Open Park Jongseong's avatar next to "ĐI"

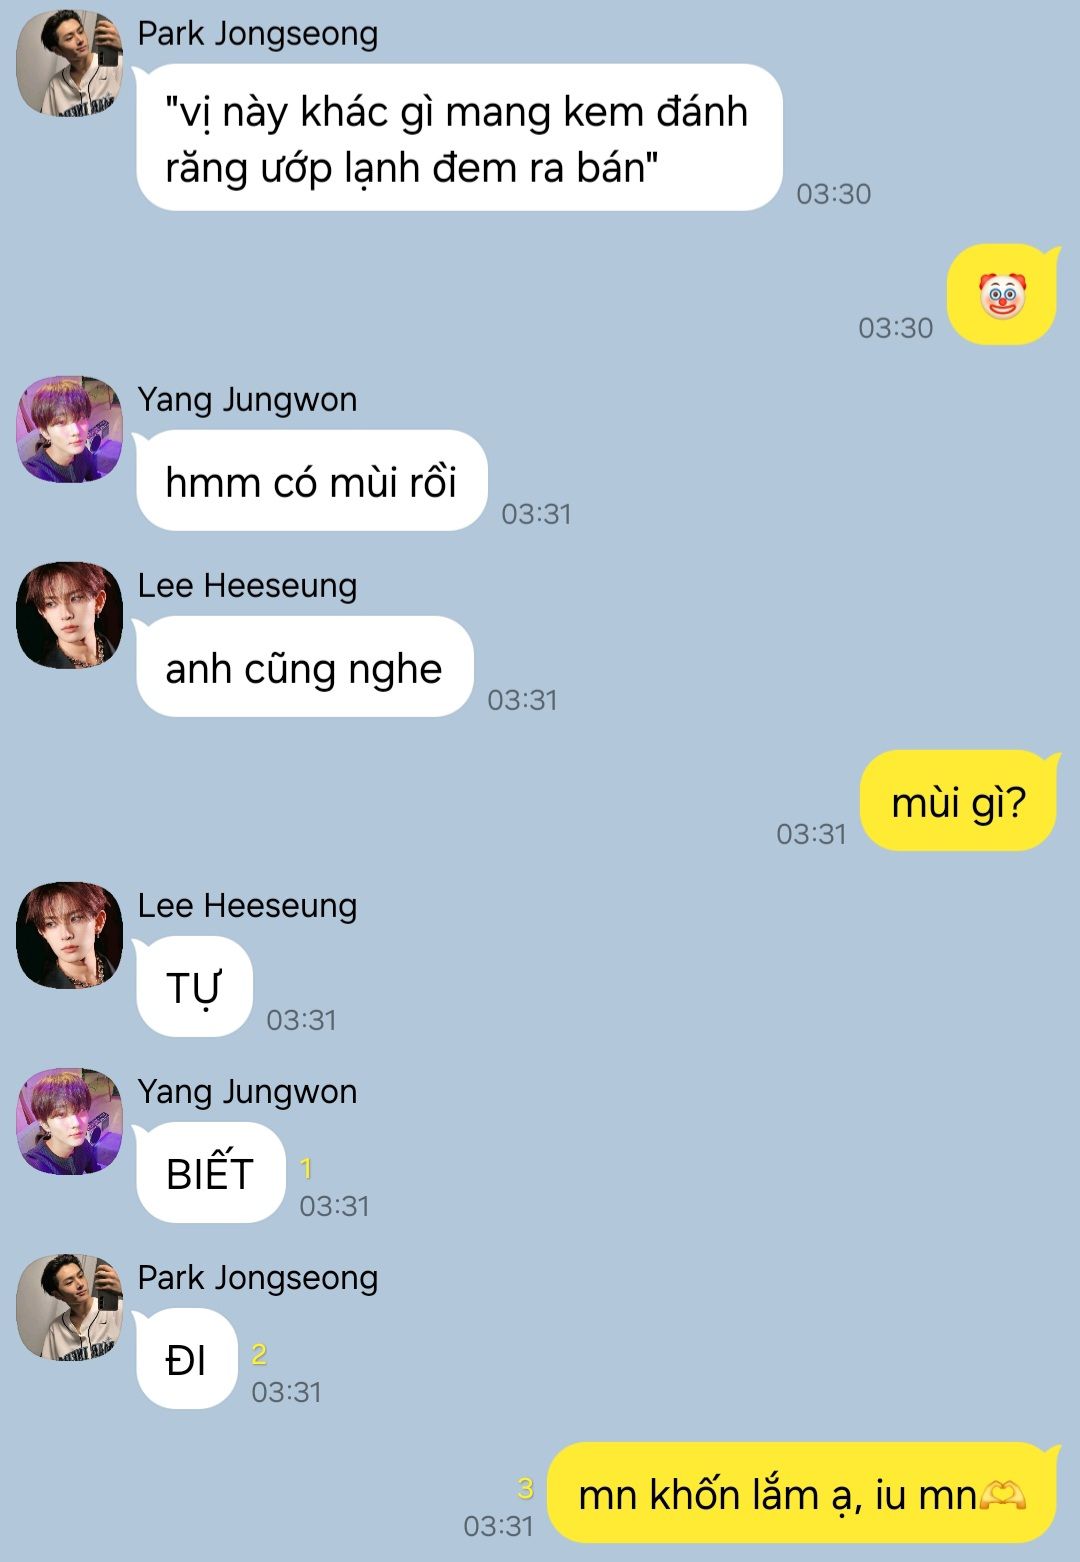coord(69,1307)
